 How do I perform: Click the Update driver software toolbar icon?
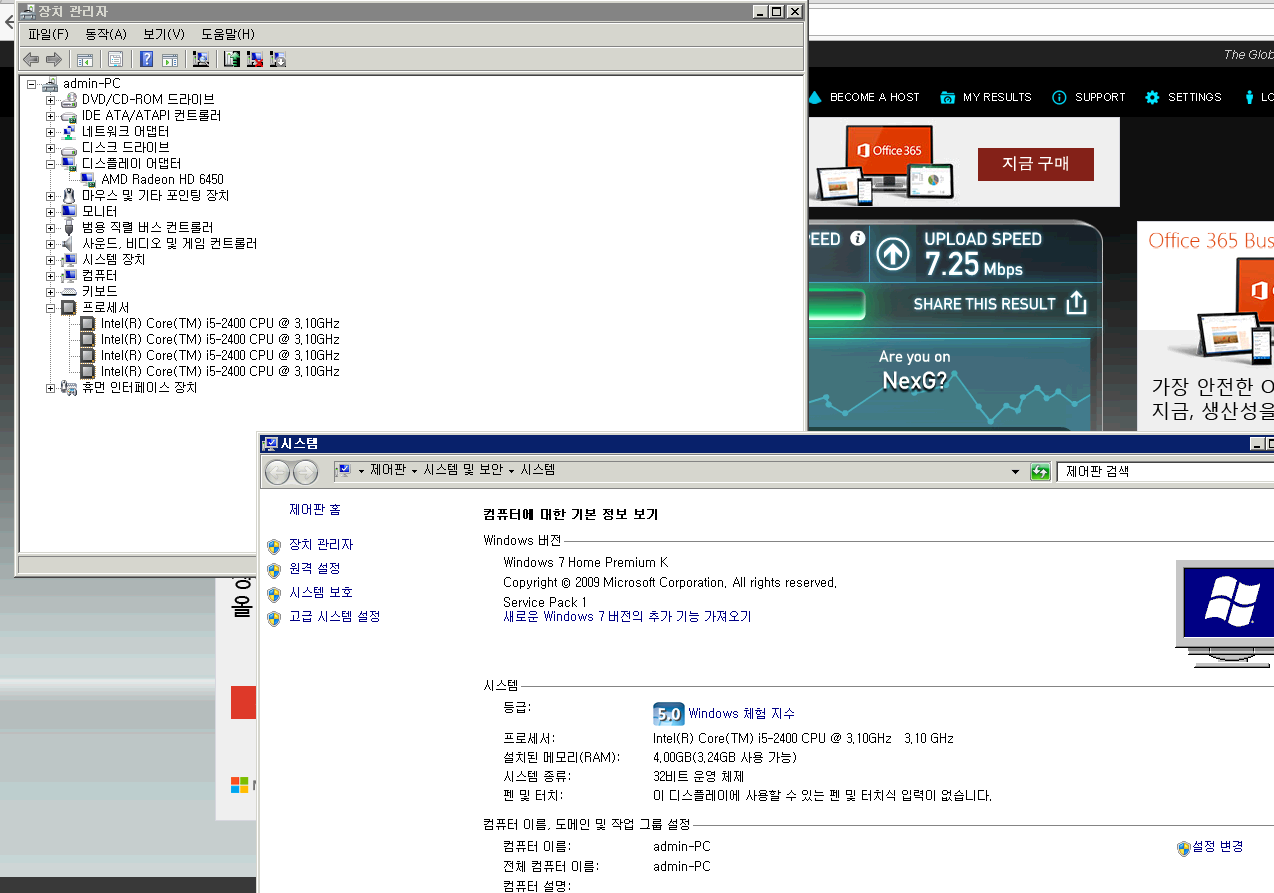pos(232,60)
